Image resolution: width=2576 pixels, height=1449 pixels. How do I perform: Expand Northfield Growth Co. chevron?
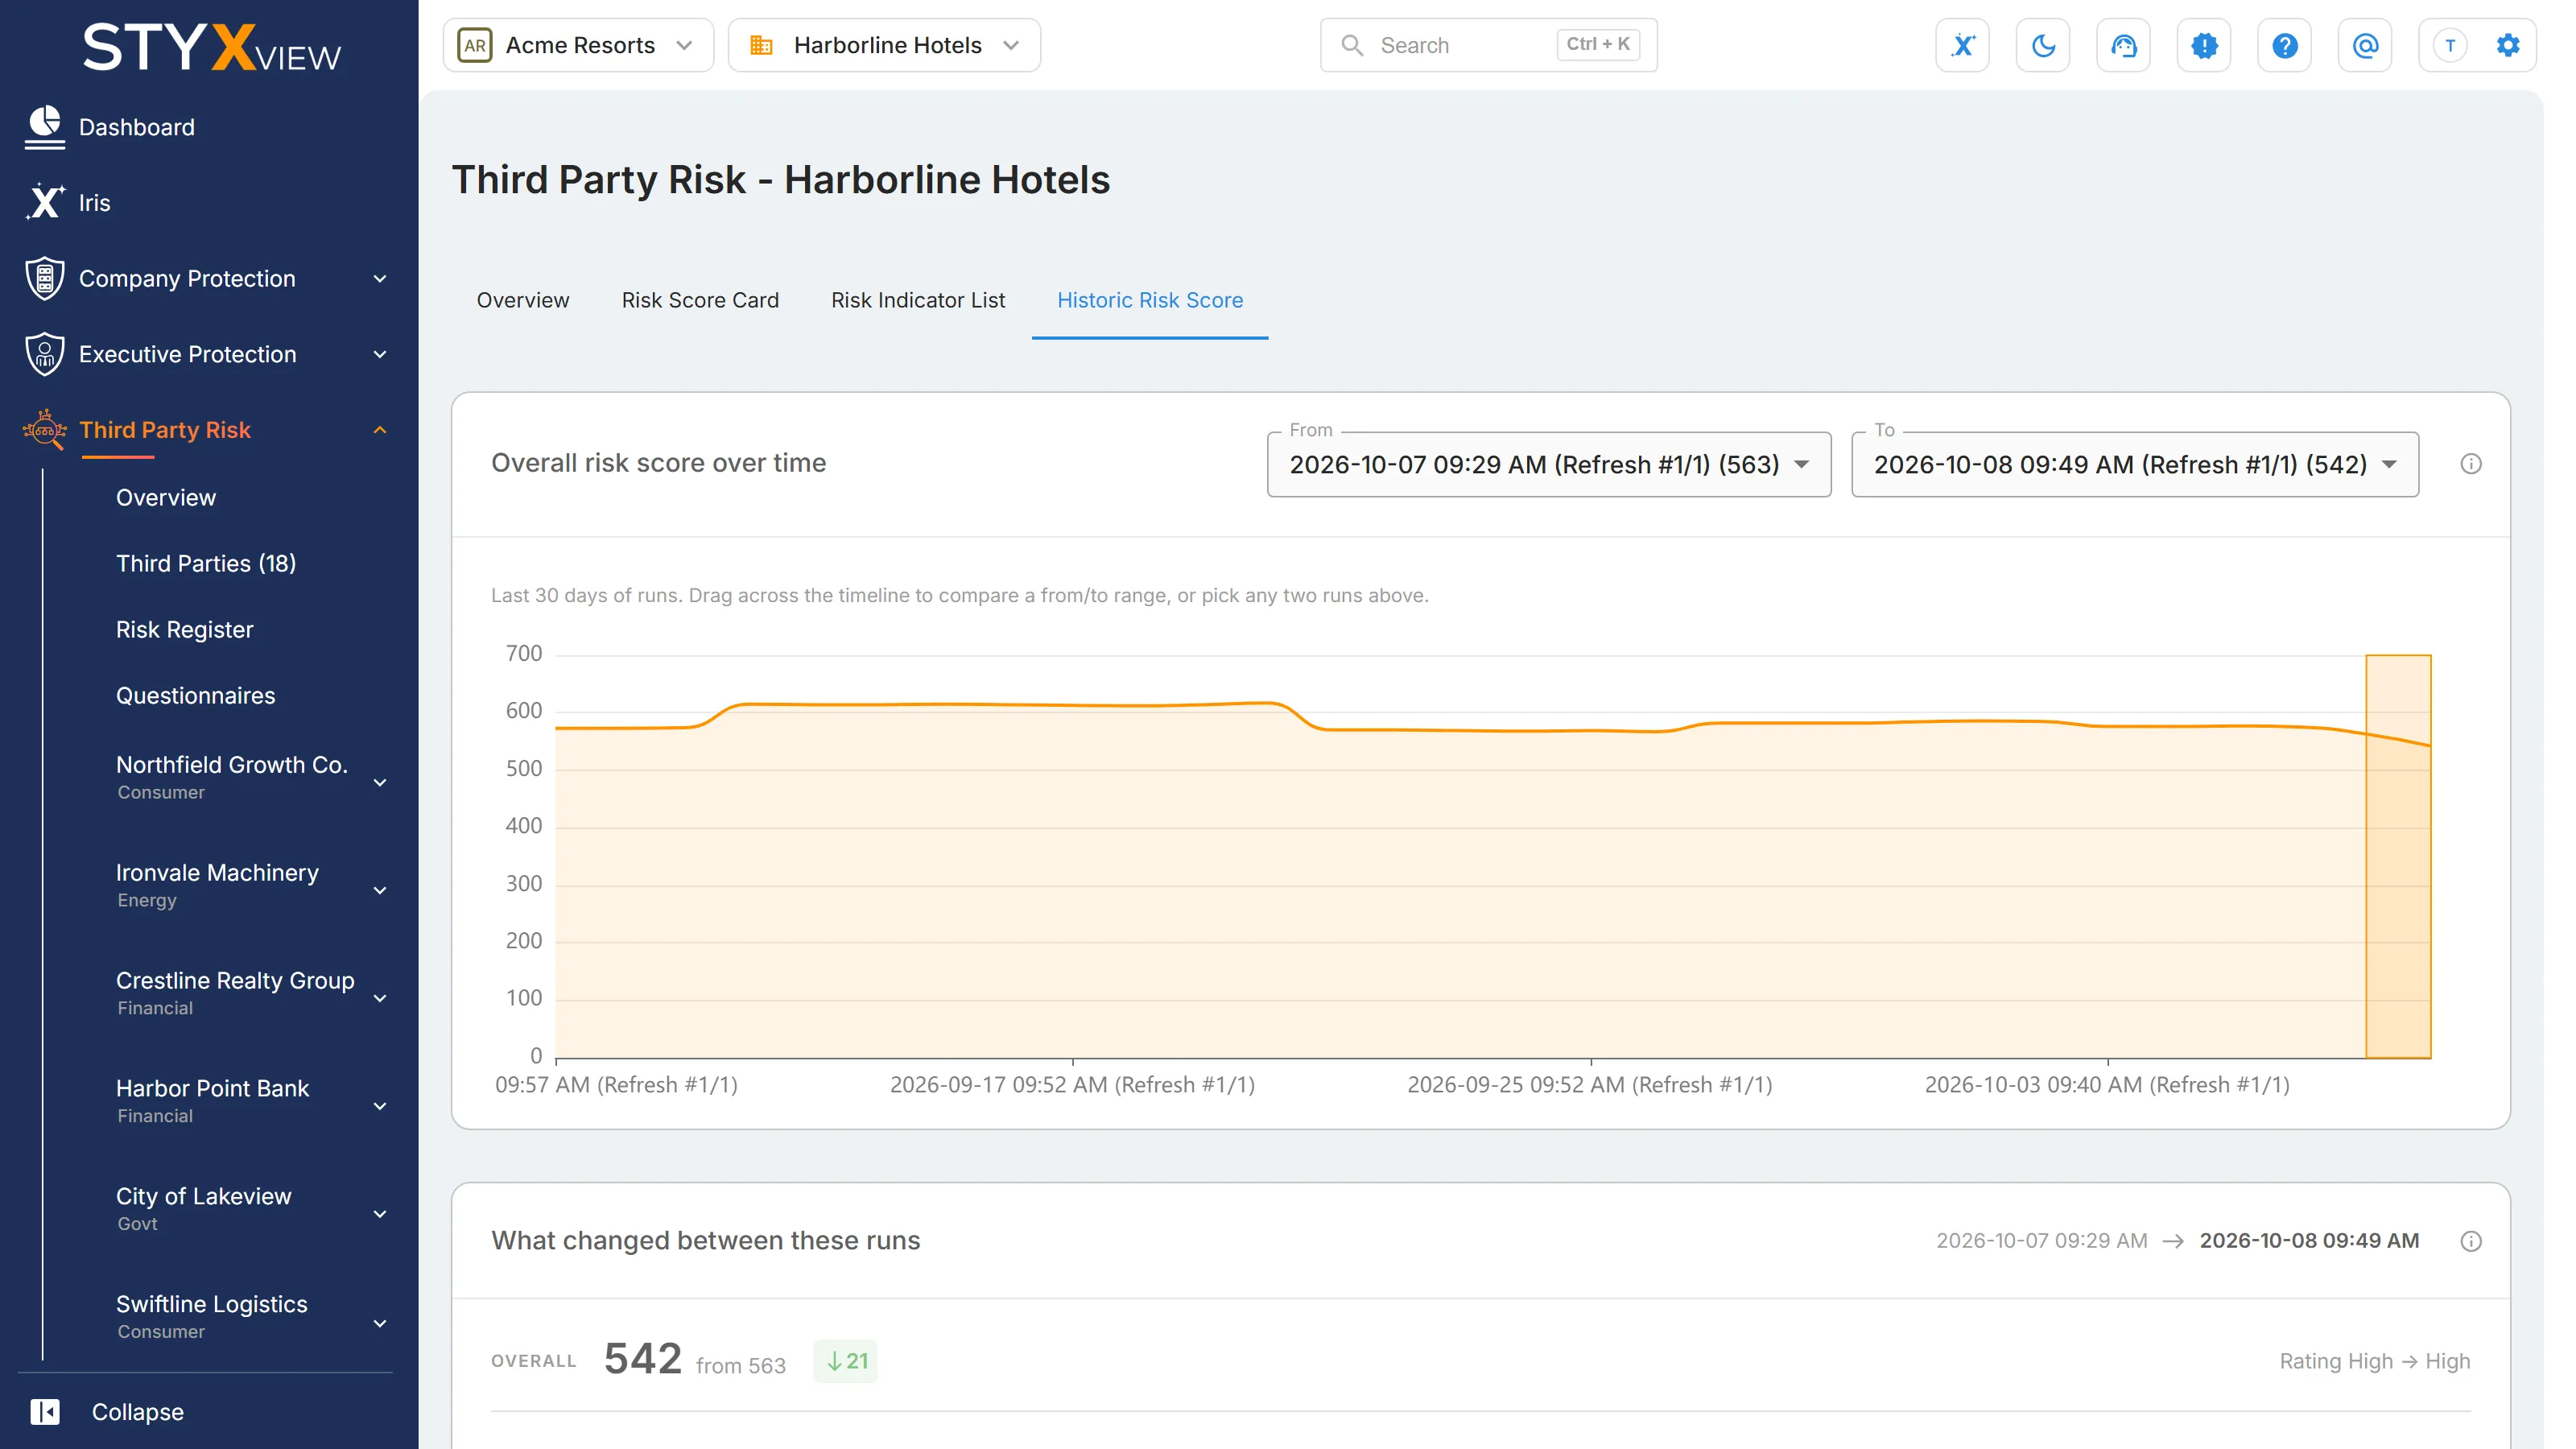pos(380,782)
